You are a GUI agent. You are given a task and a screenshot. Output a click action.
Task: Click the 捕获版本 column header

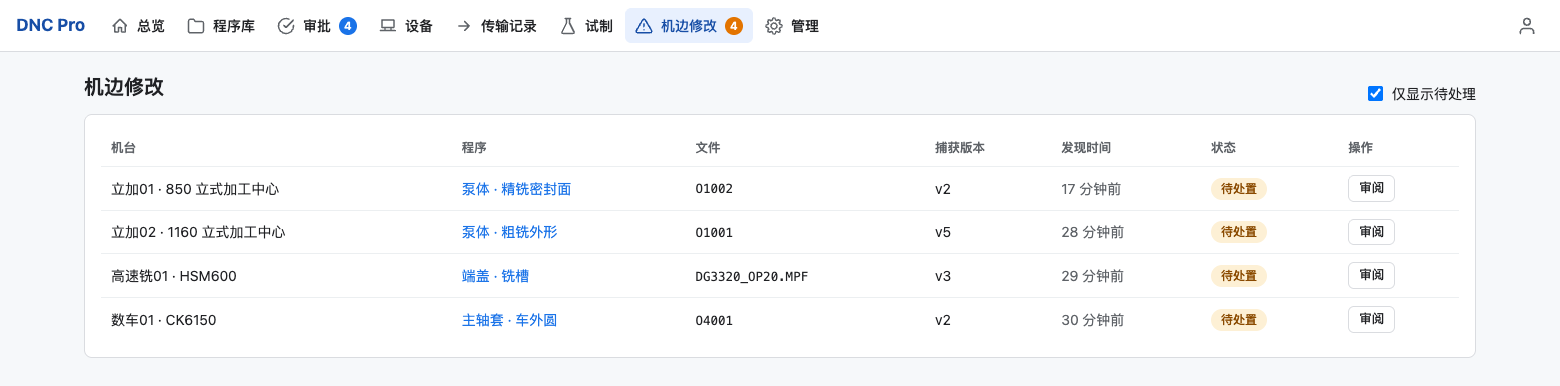960,147
